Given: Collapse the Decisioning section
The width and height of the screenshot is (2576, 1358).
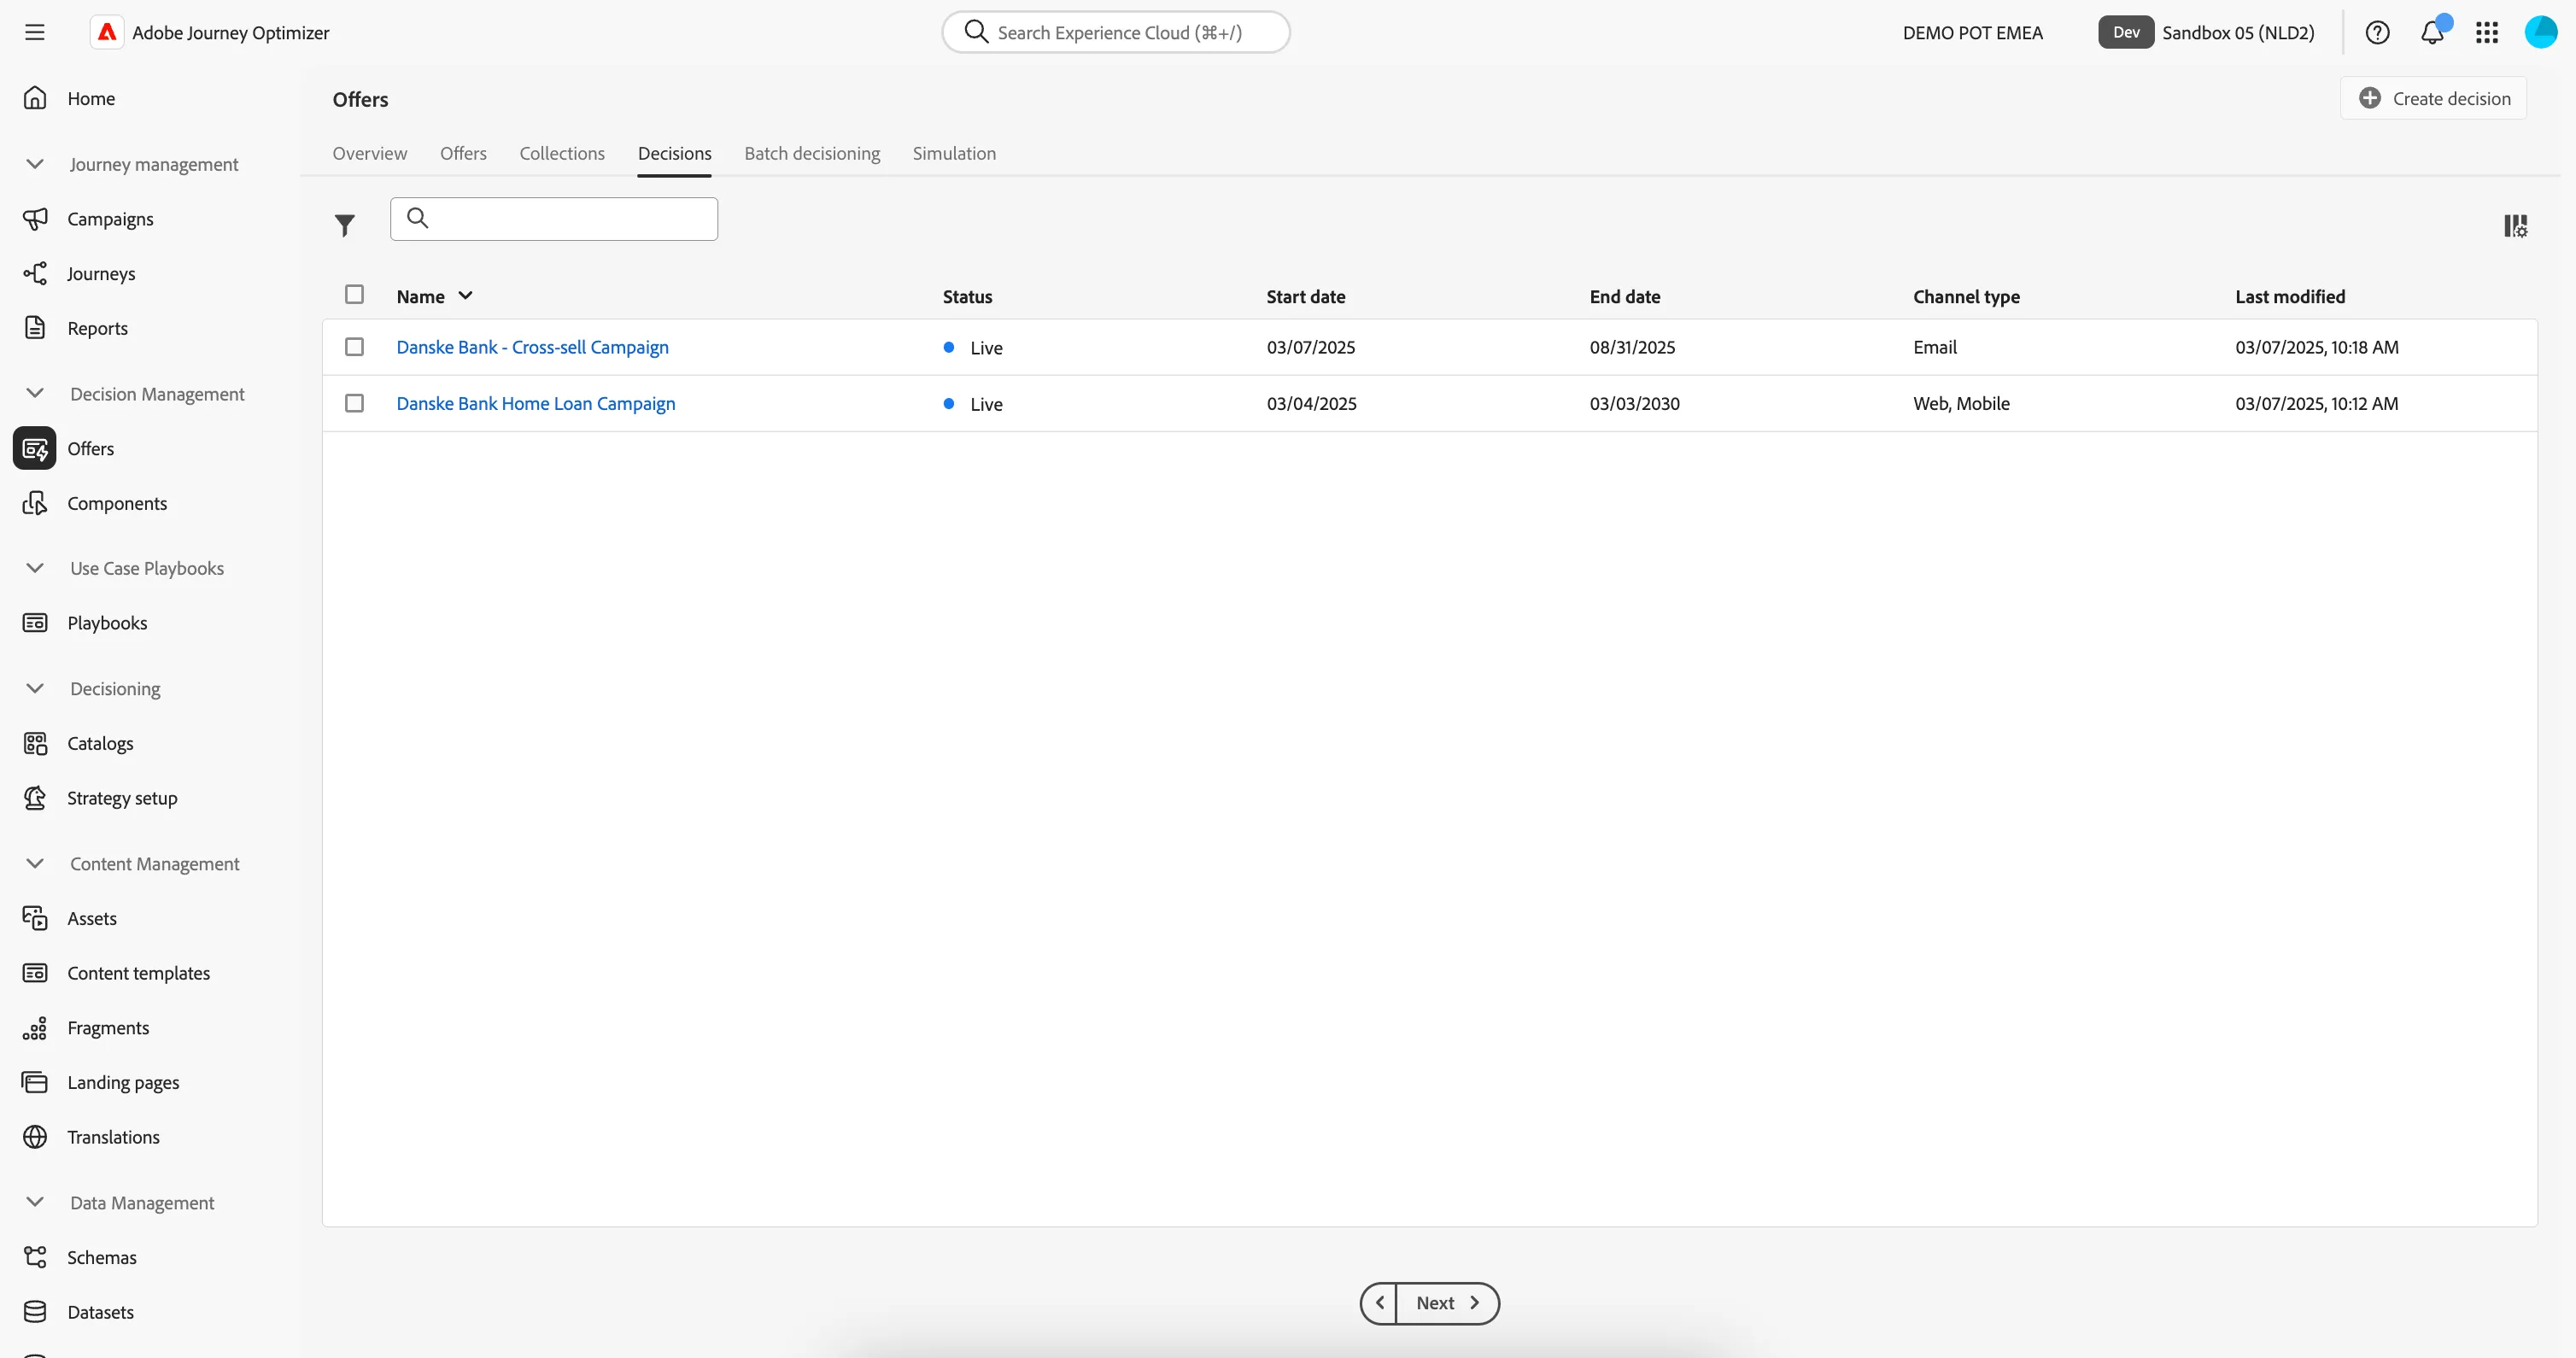Looking at the screenshot, I should 35,688.
